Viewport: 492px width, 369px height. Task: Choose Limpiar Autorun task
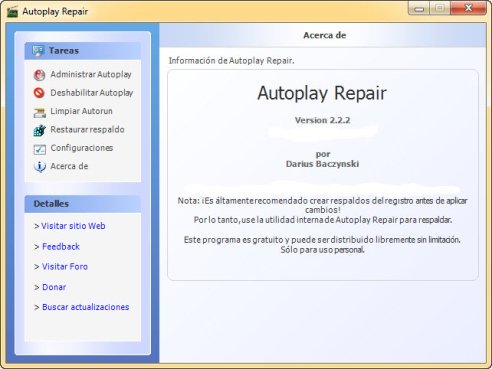coord(81,111)
